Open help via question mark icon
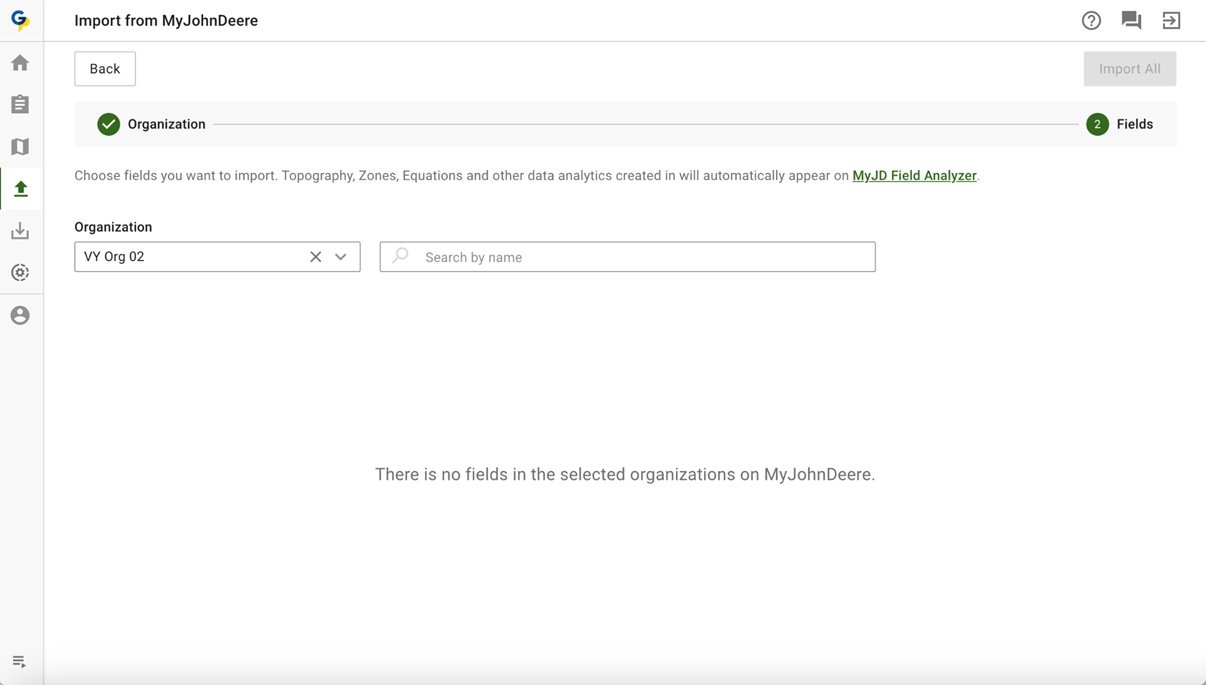The width and height of the screenshot is (1206, 685). (x=1091, y=20)
